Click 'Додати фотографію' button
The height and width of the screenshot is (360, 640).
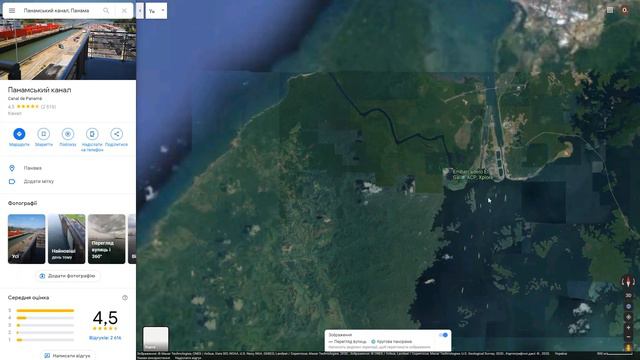(68, 276)
